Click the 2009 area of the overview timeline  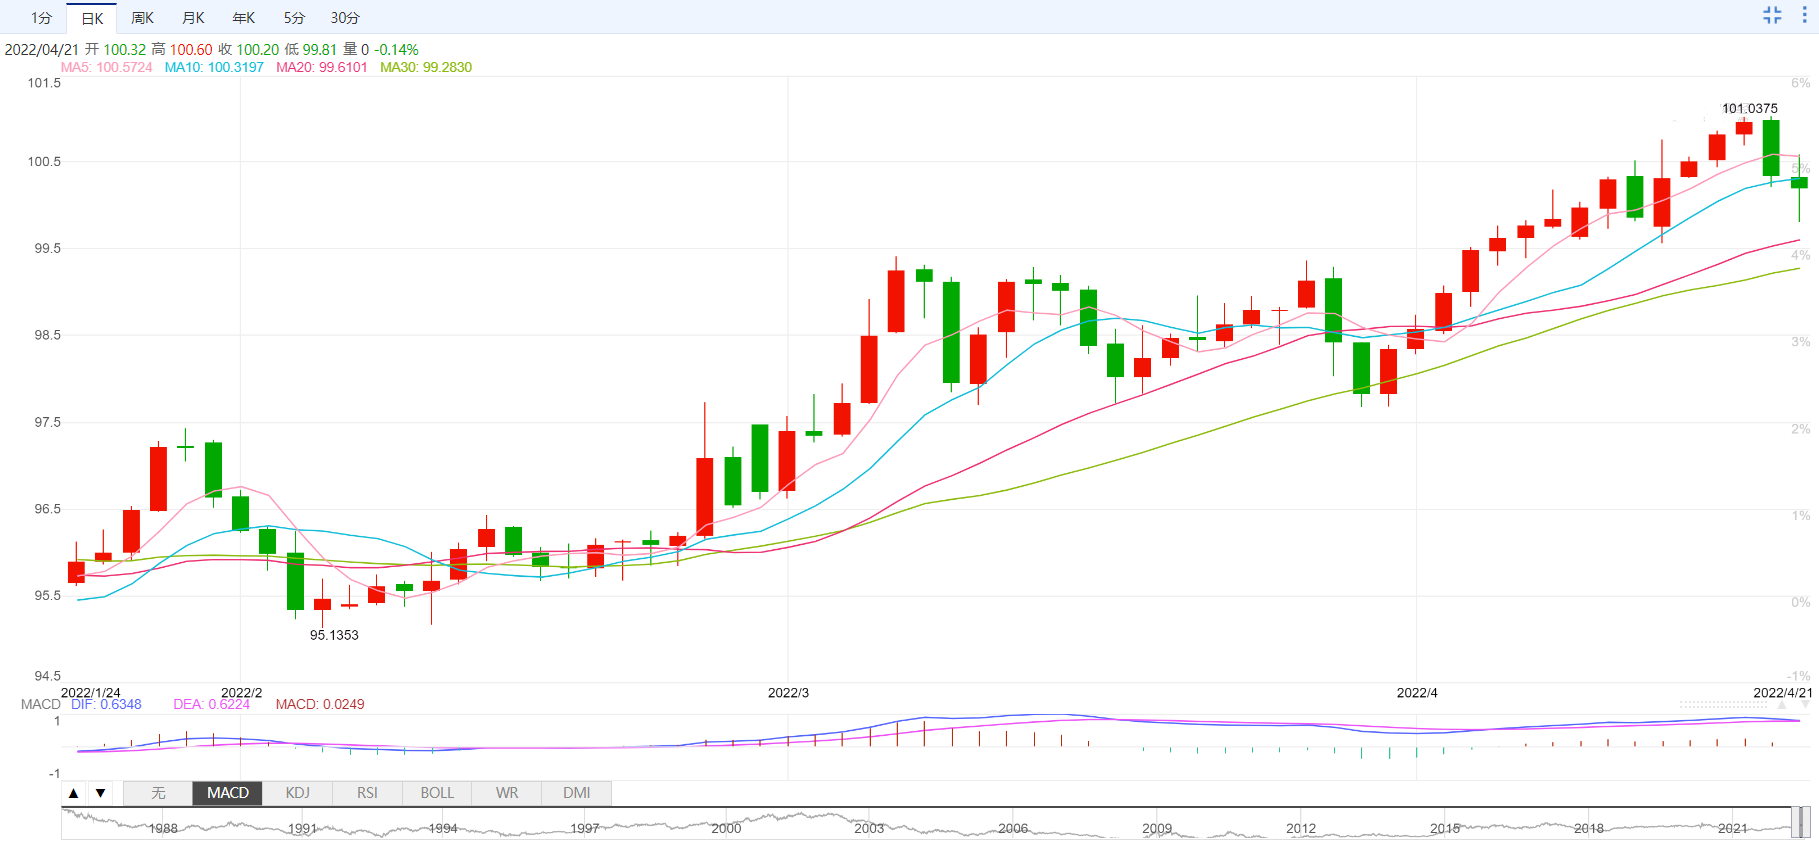pos(1157,827)
